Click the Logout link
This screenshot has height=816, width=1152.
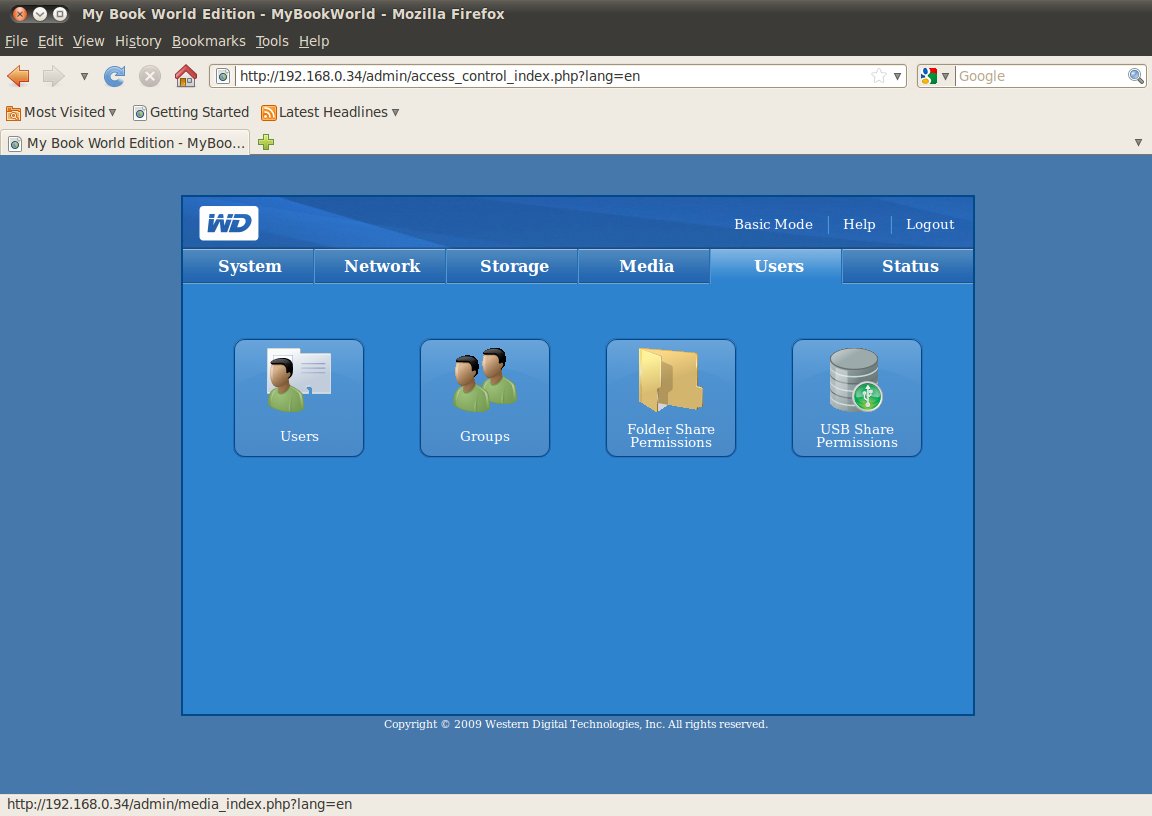930,224
